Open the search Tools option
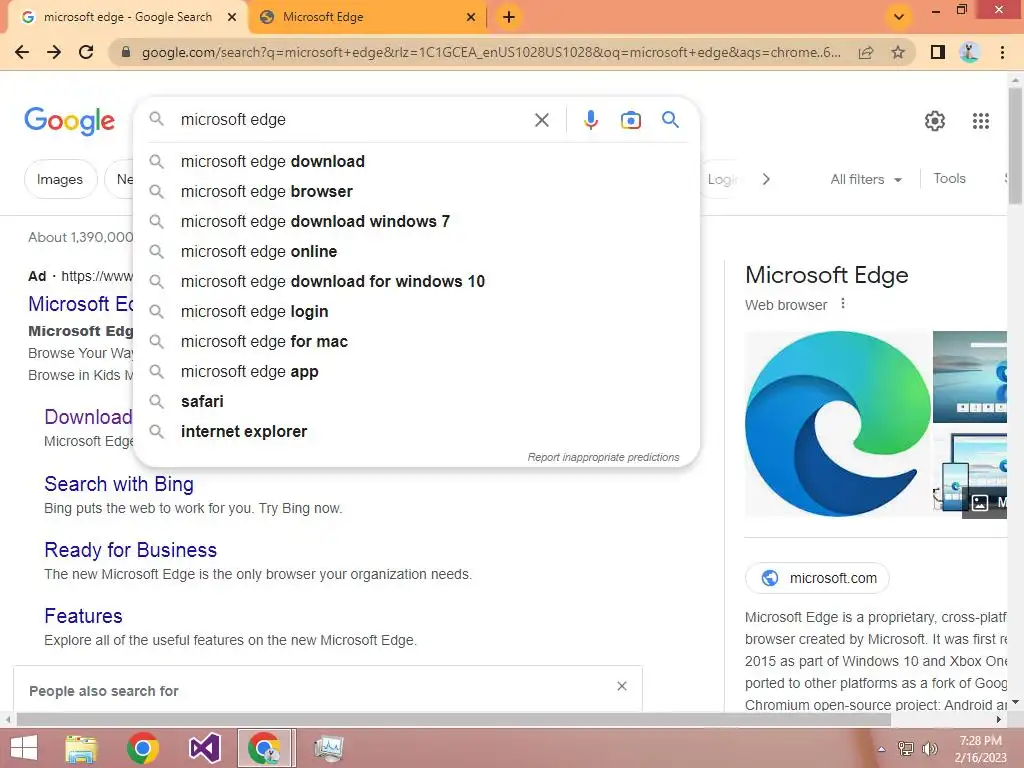1024x768 pixels. (x=949, y=178)
